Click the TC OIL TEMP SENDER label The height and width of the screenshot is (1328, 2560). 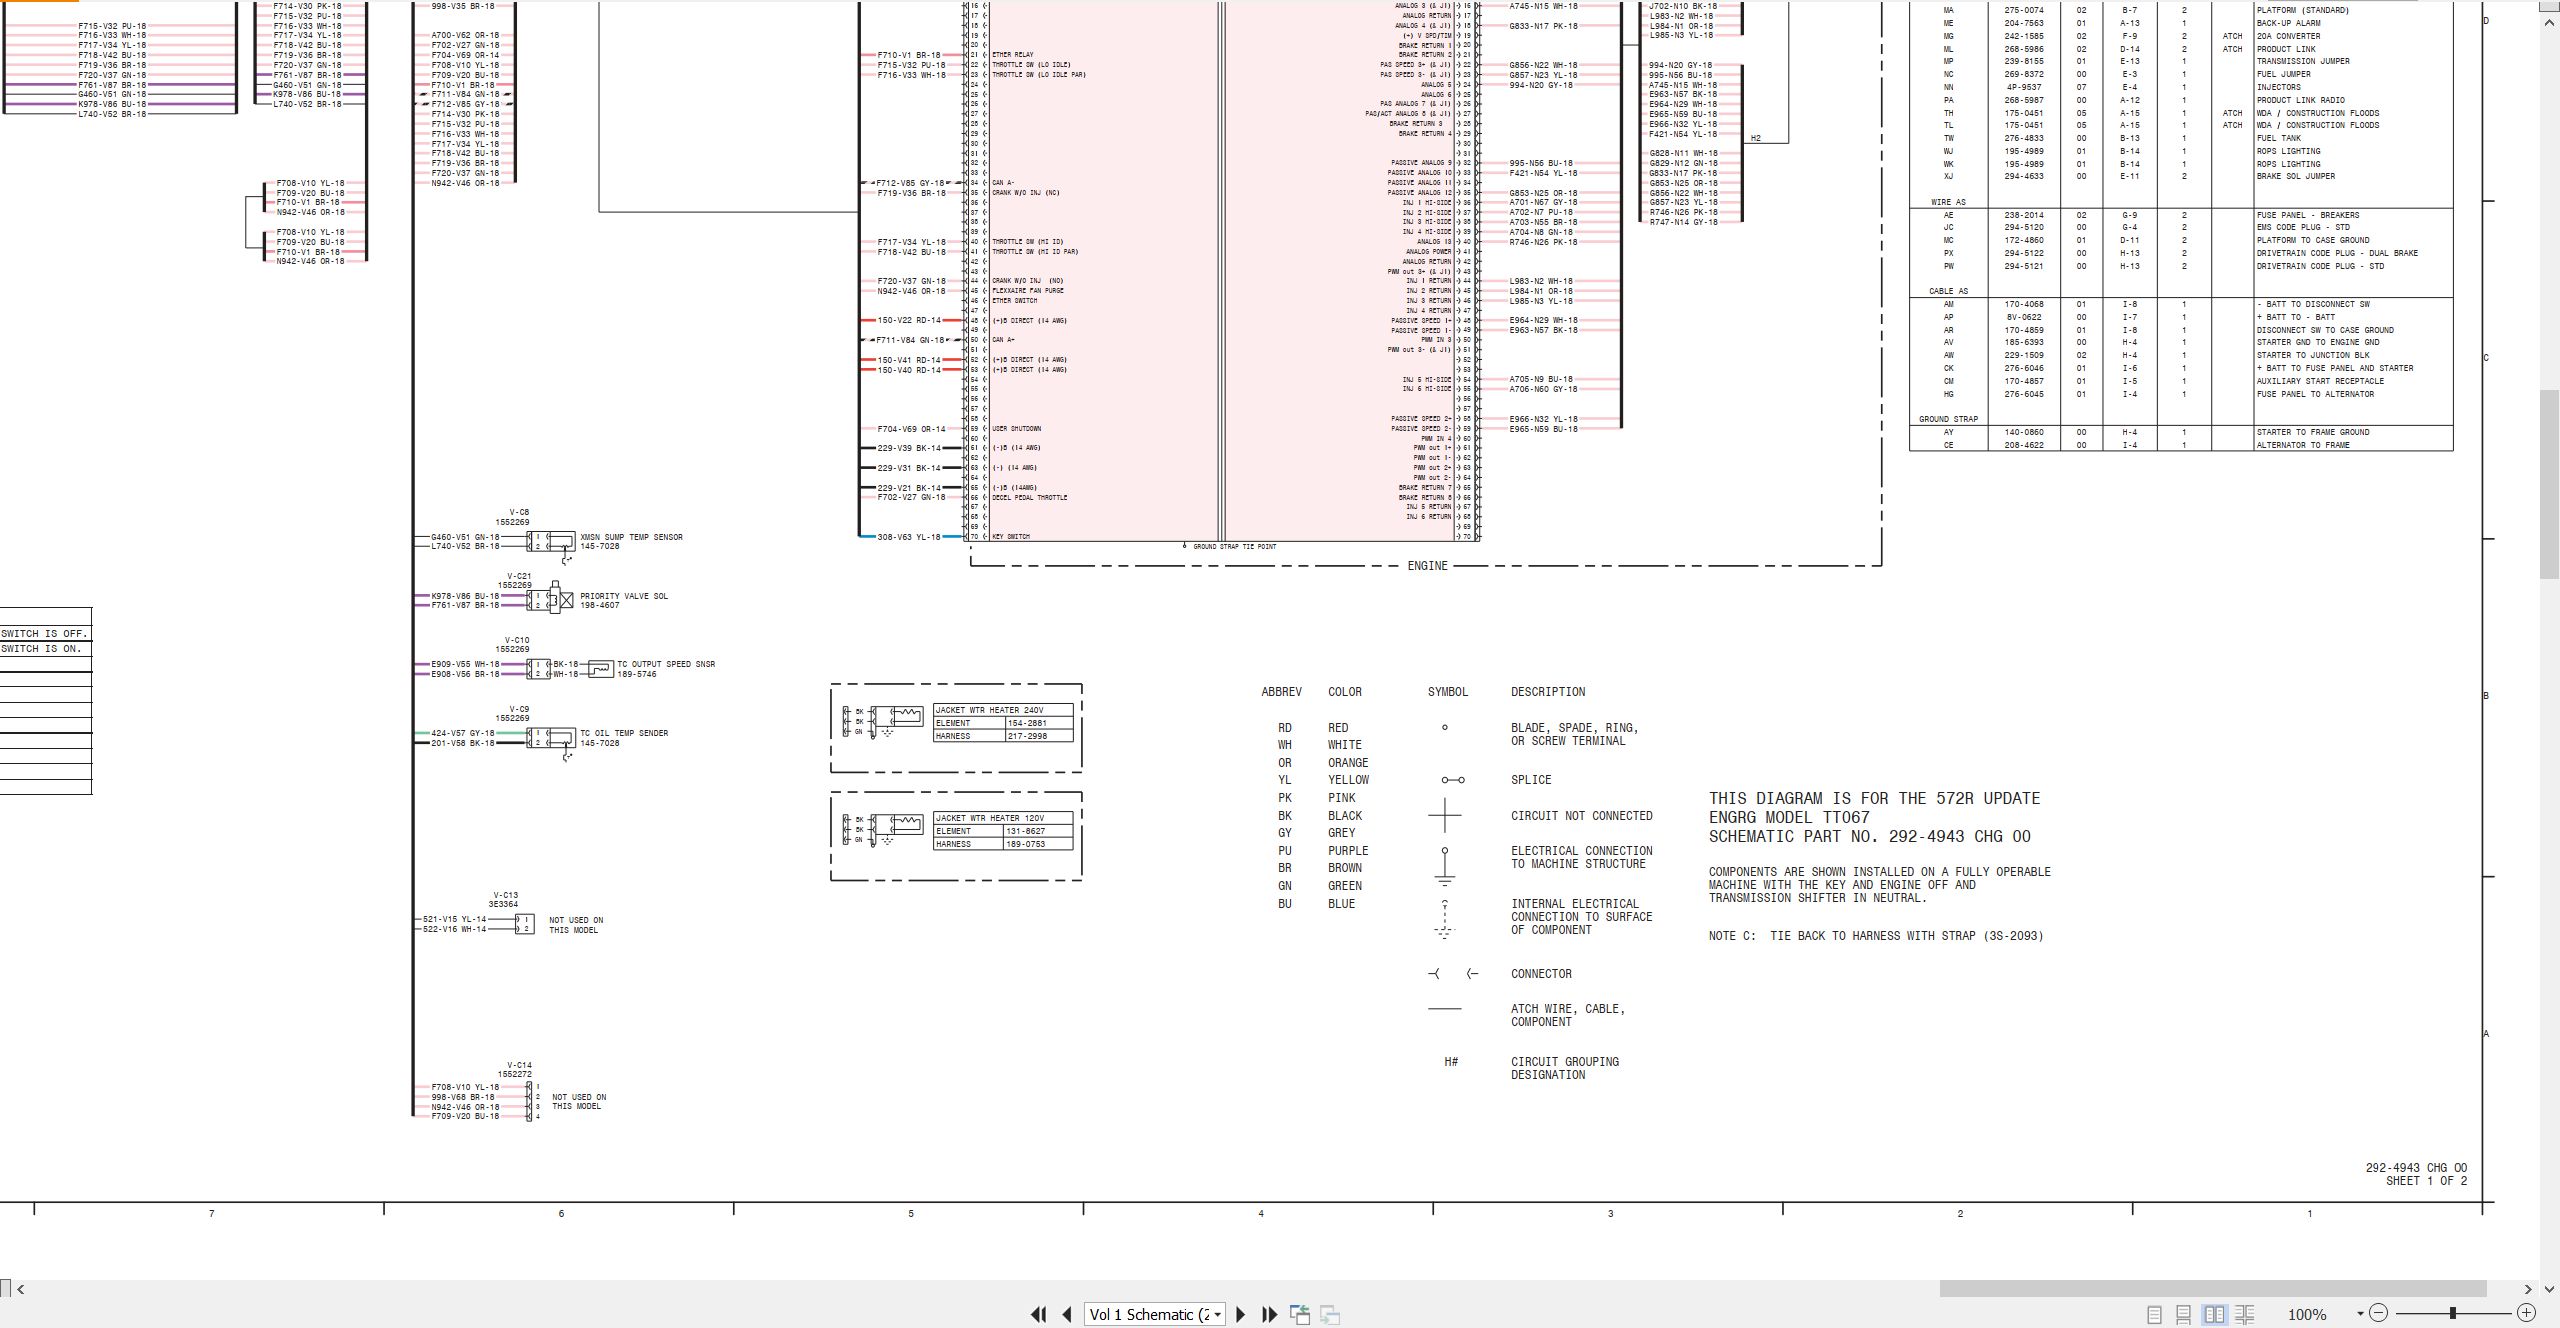(x=623, y=733)
